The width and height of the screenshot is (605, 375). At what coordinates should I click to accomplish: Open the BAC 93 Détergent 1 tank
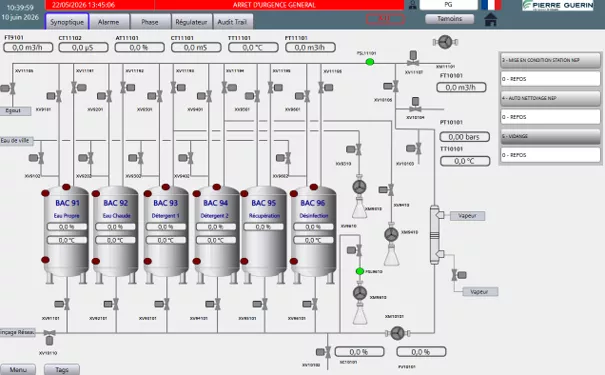pos(166,235)
